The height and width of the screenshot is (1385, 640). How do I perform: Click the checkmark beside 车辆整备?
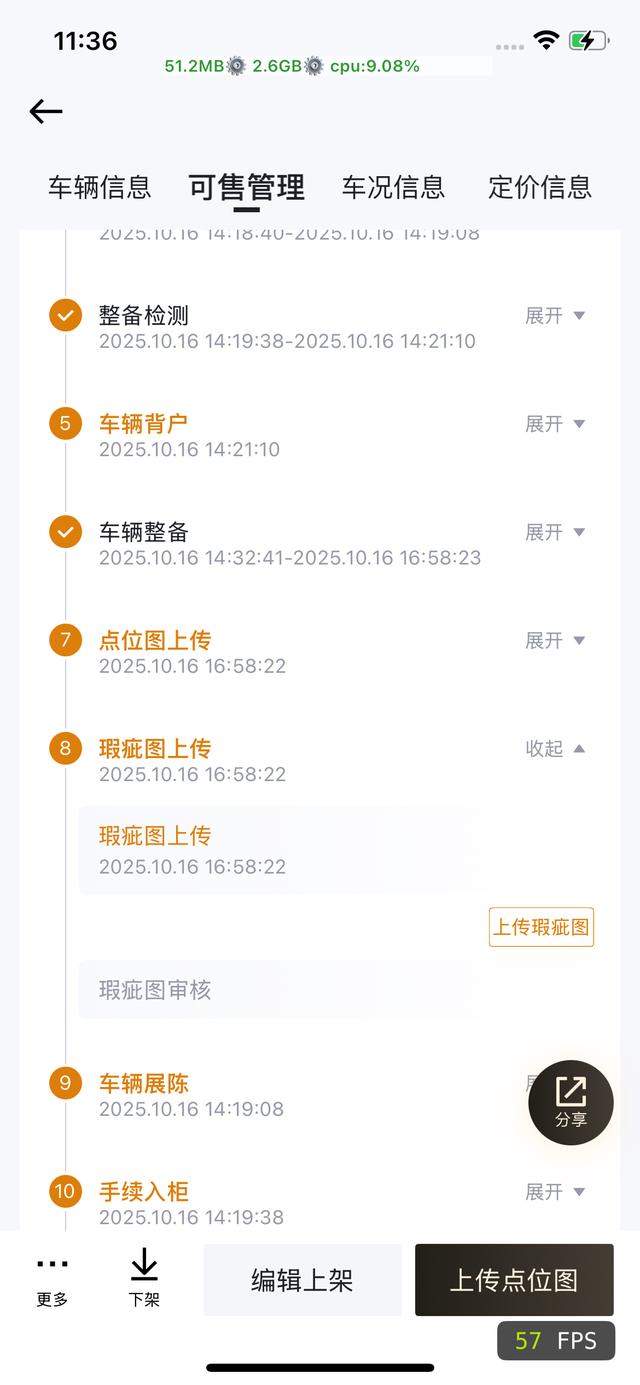pos(65,531)
